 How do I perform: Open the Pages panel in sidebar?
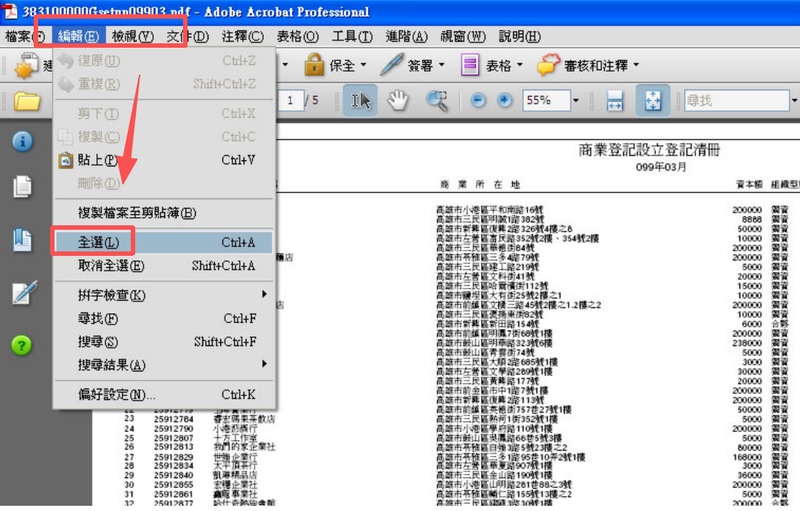pos(22,186)
